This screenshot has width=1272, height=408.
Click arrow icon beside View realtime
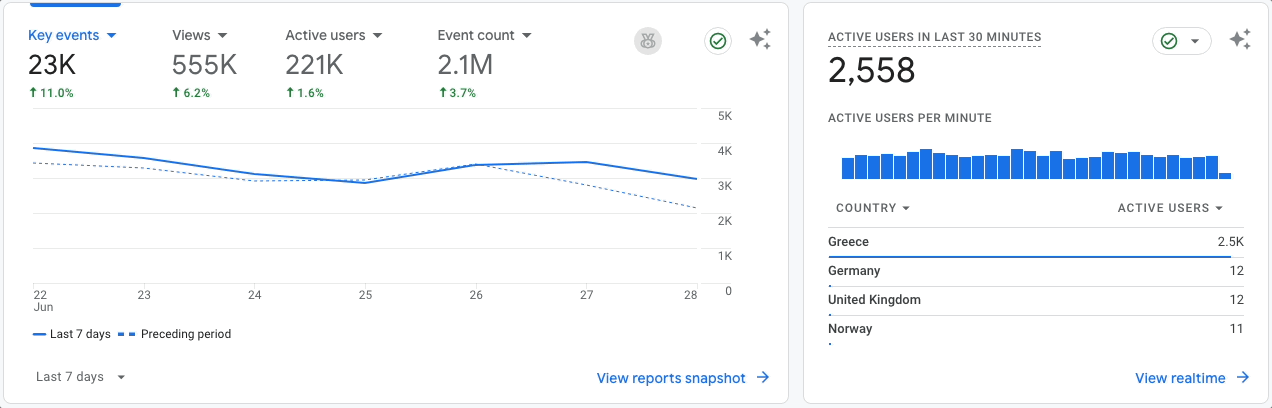(x=1243, y=378)
